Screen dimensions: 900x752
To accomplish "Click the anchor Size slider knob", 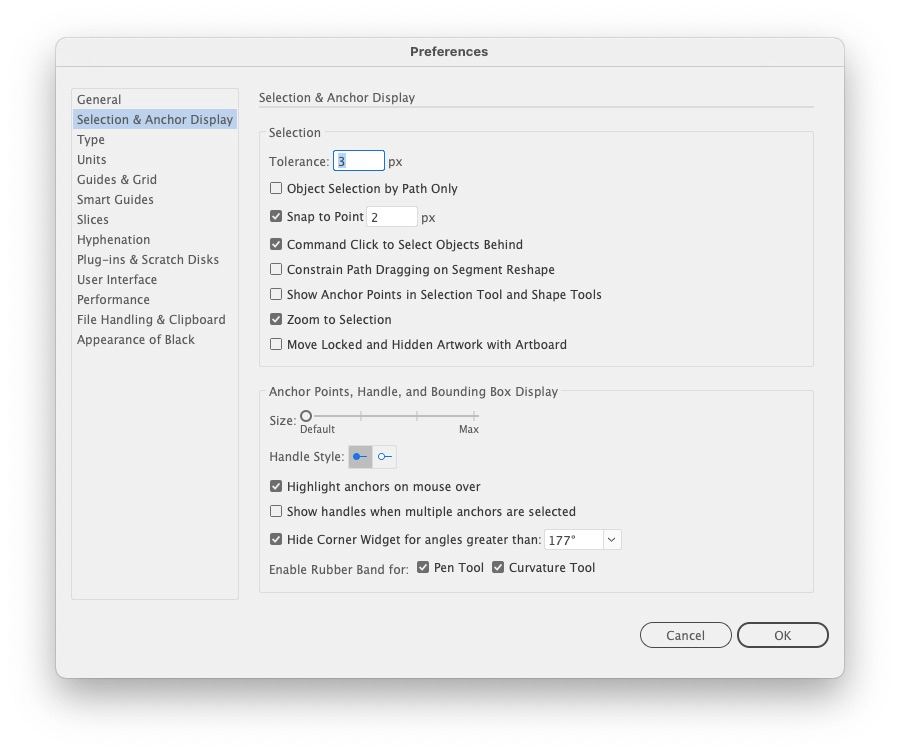I will click(x=306, y=416).
